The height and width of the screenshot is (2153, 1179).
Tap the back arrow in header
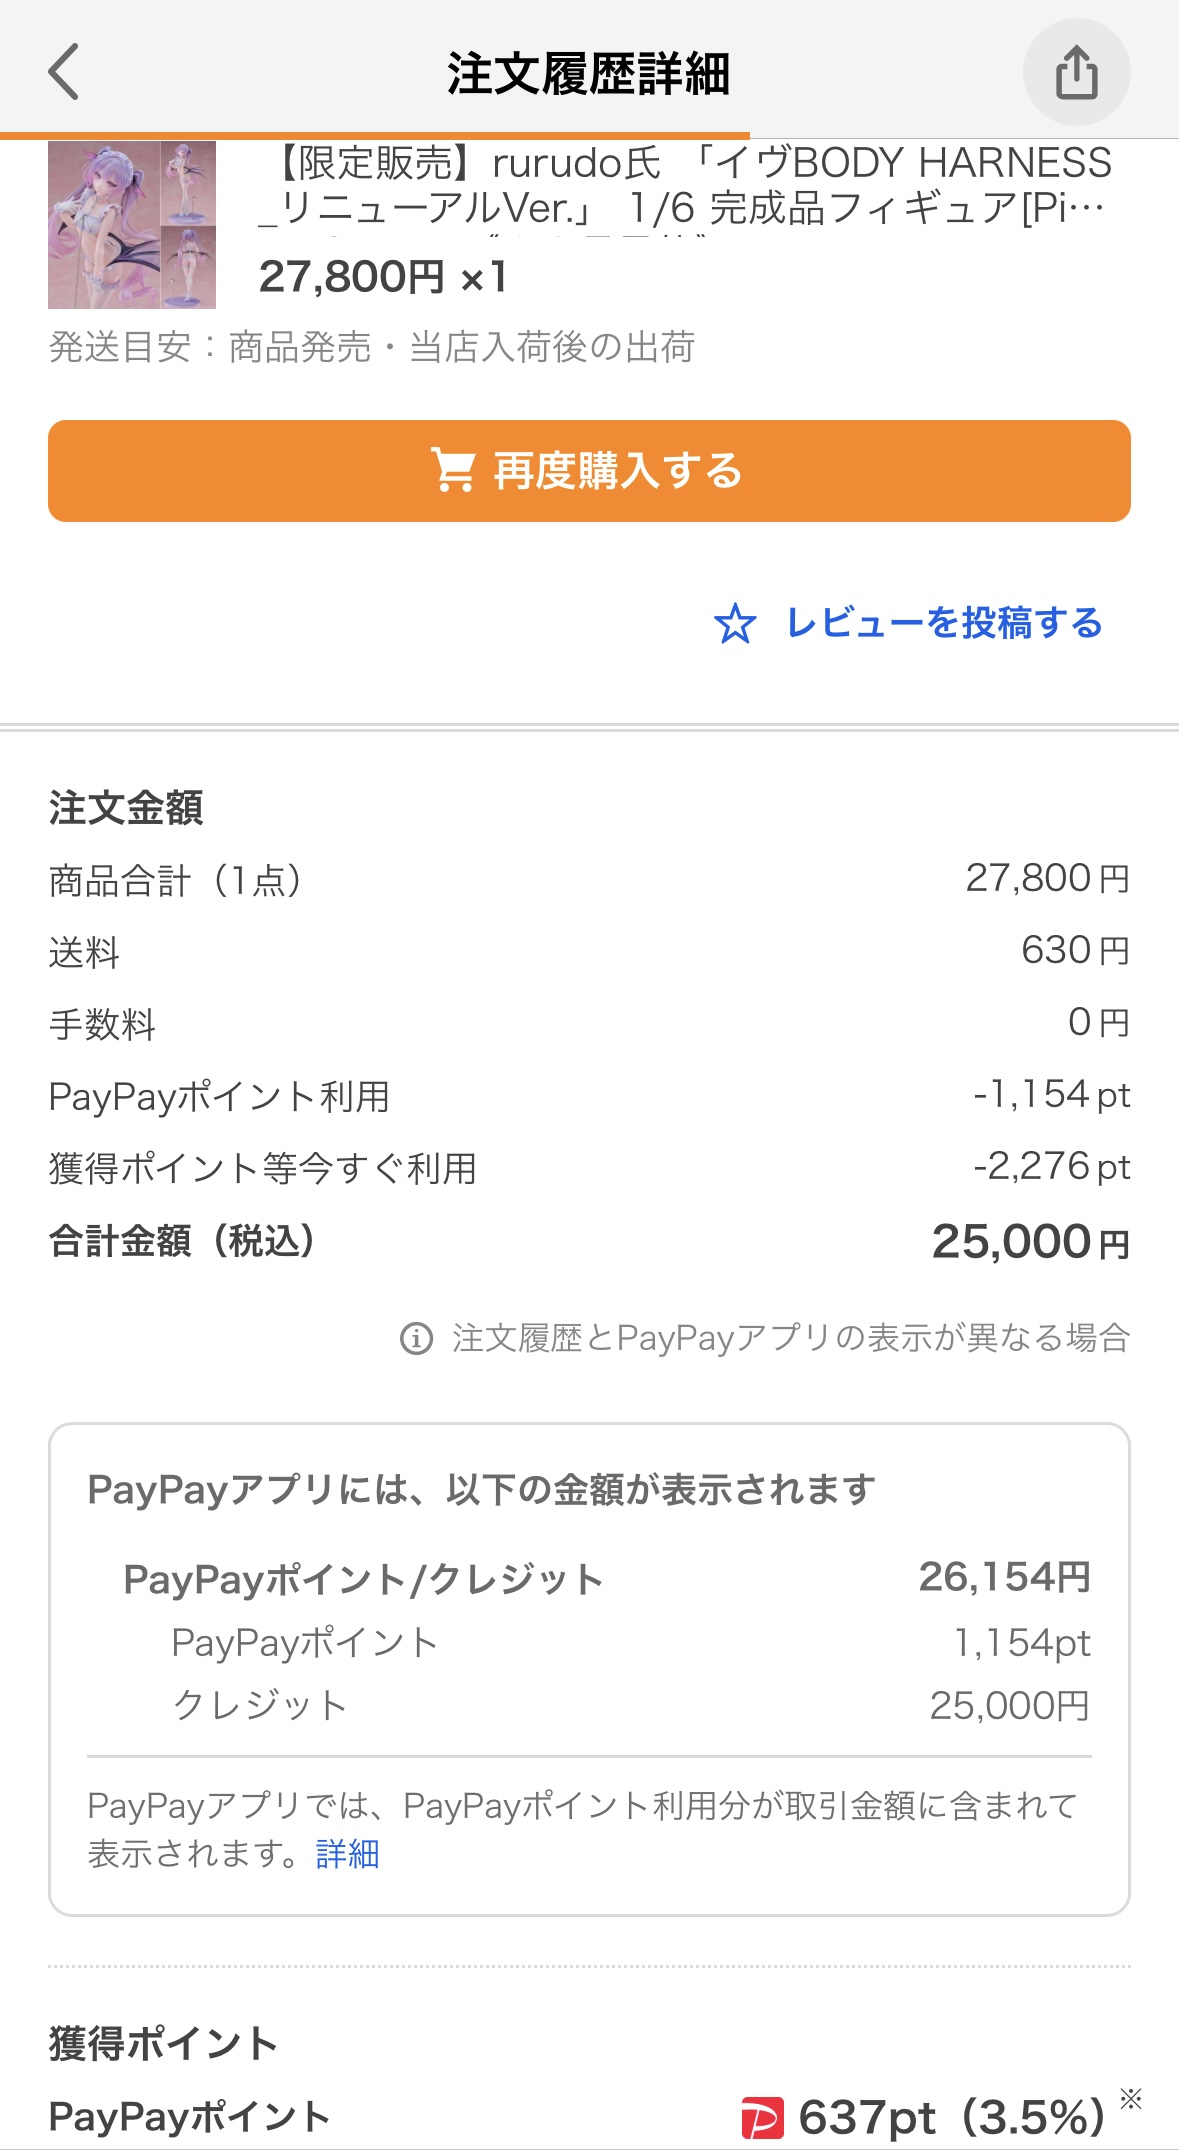pyautogui.click(x=64, y=72)
